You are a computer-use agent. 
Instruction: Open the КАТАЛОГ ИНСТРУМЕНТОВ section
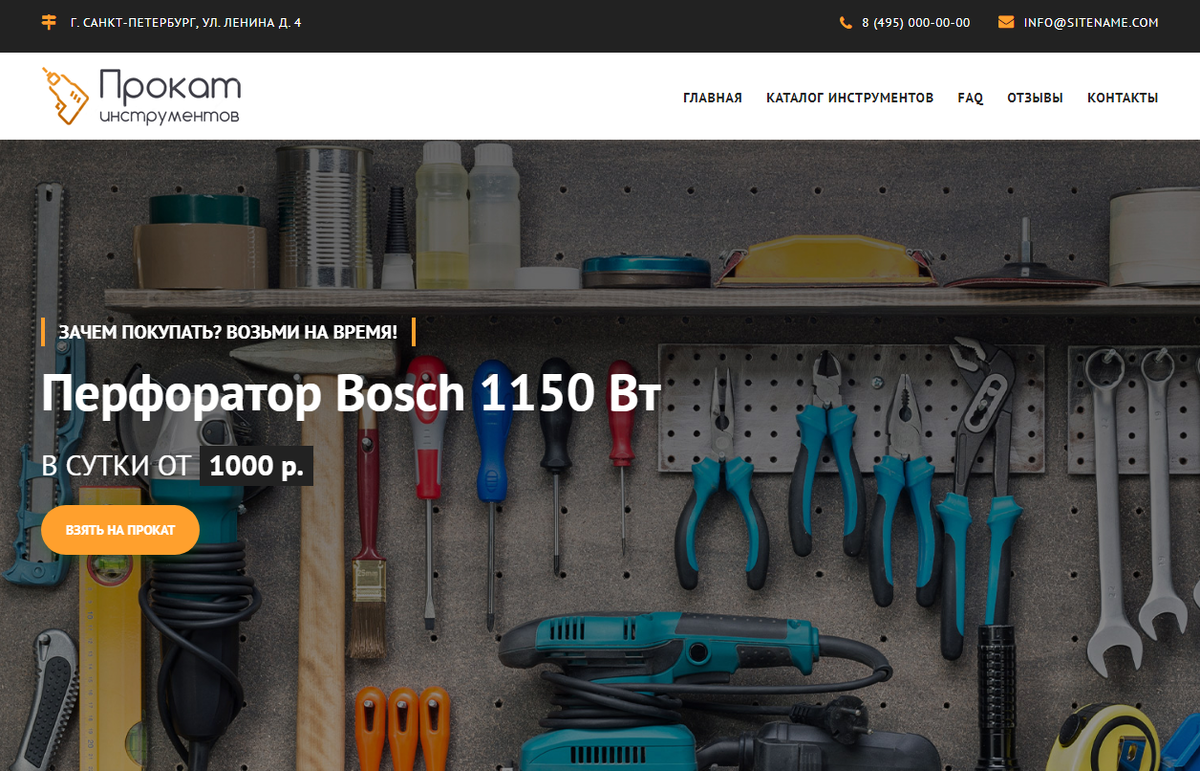[x=849, y=98]
